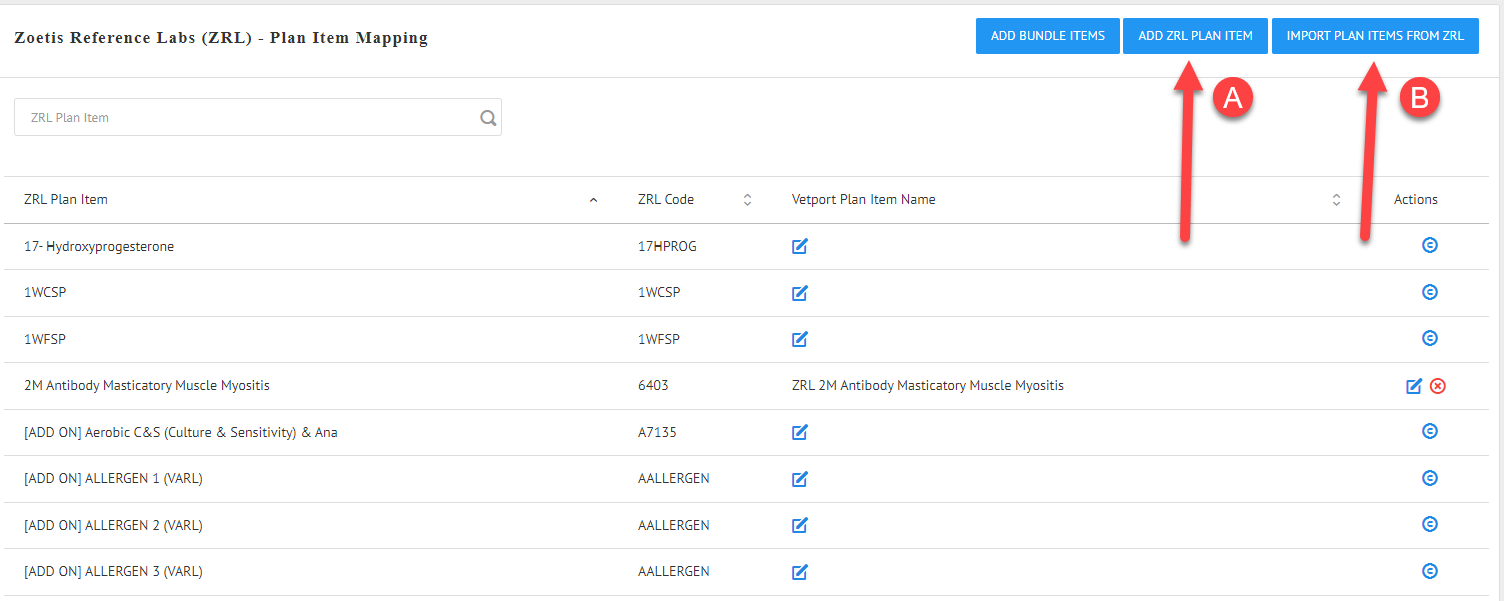This screenshot has height=601, width=1504.
Task: Click the magnifying glass search icon
Action: [488, 118]
